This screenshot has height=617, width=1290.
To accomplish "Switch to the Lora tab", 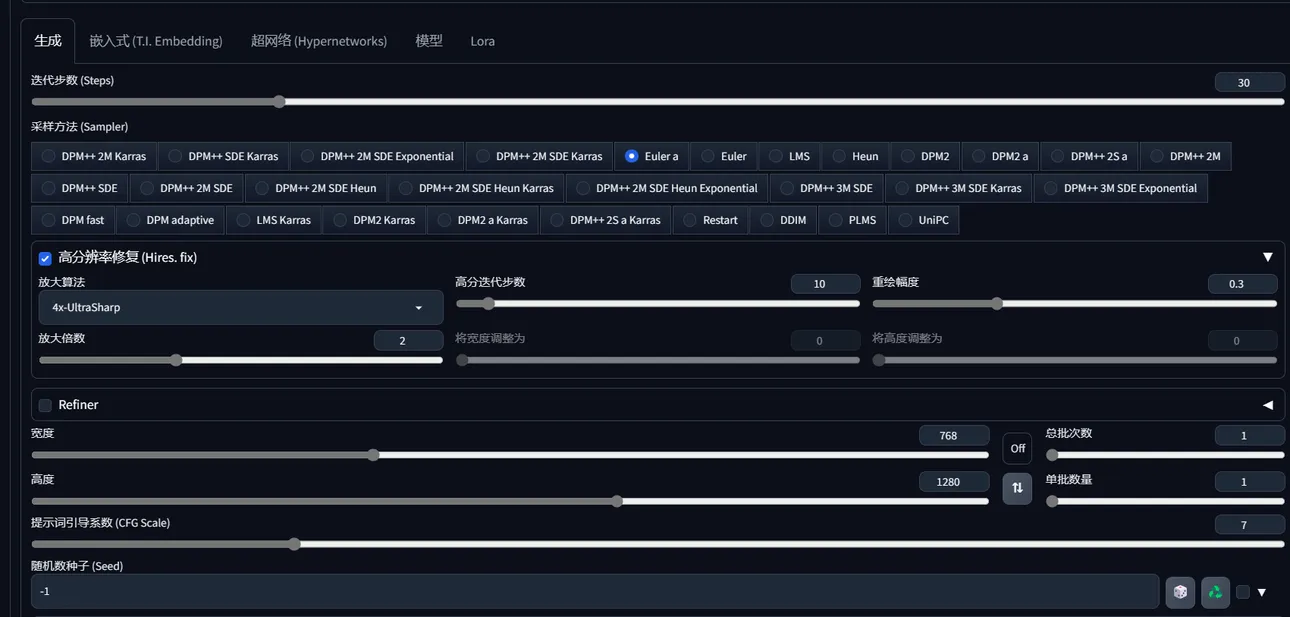I will pyautogui.click(x=482, y=41).
